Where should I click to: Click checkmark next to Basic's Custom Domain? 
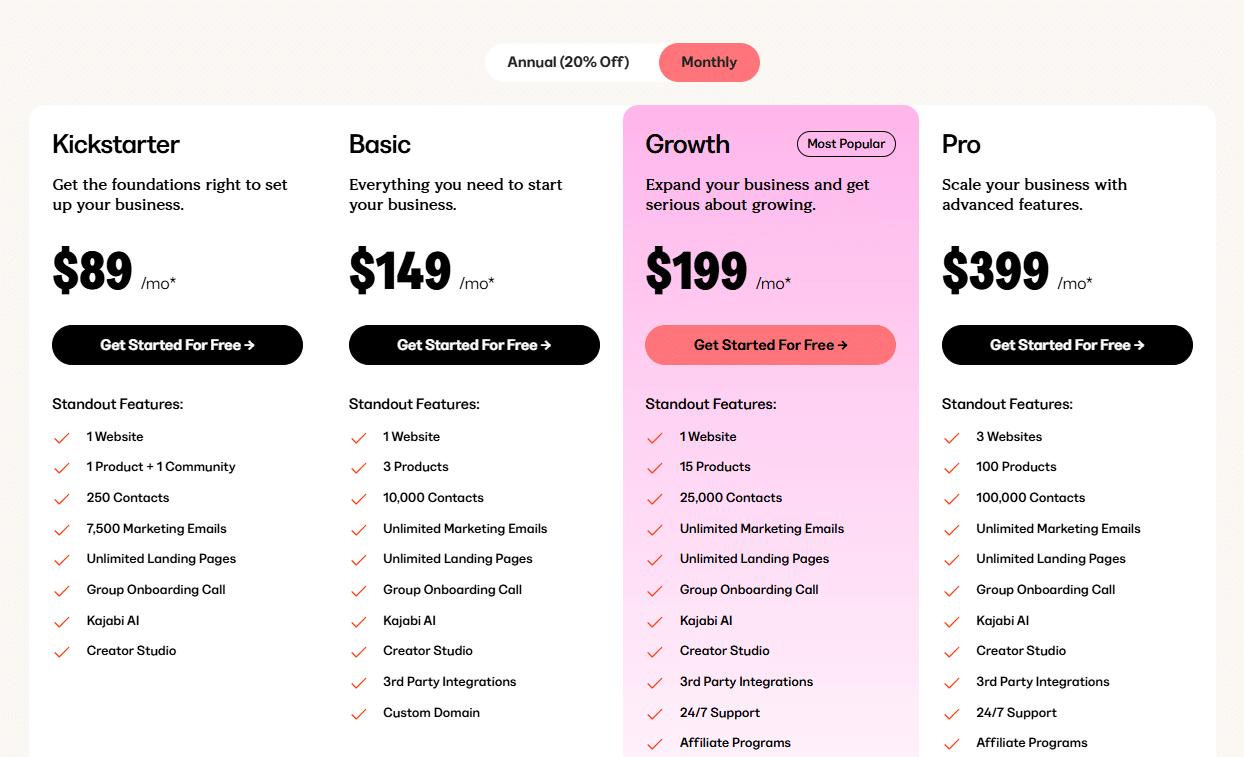(359, 714)
